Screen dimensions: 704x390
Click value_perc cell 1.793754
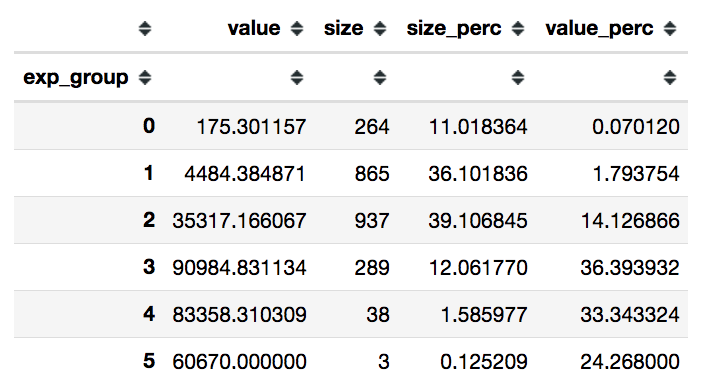pos(636,174)
